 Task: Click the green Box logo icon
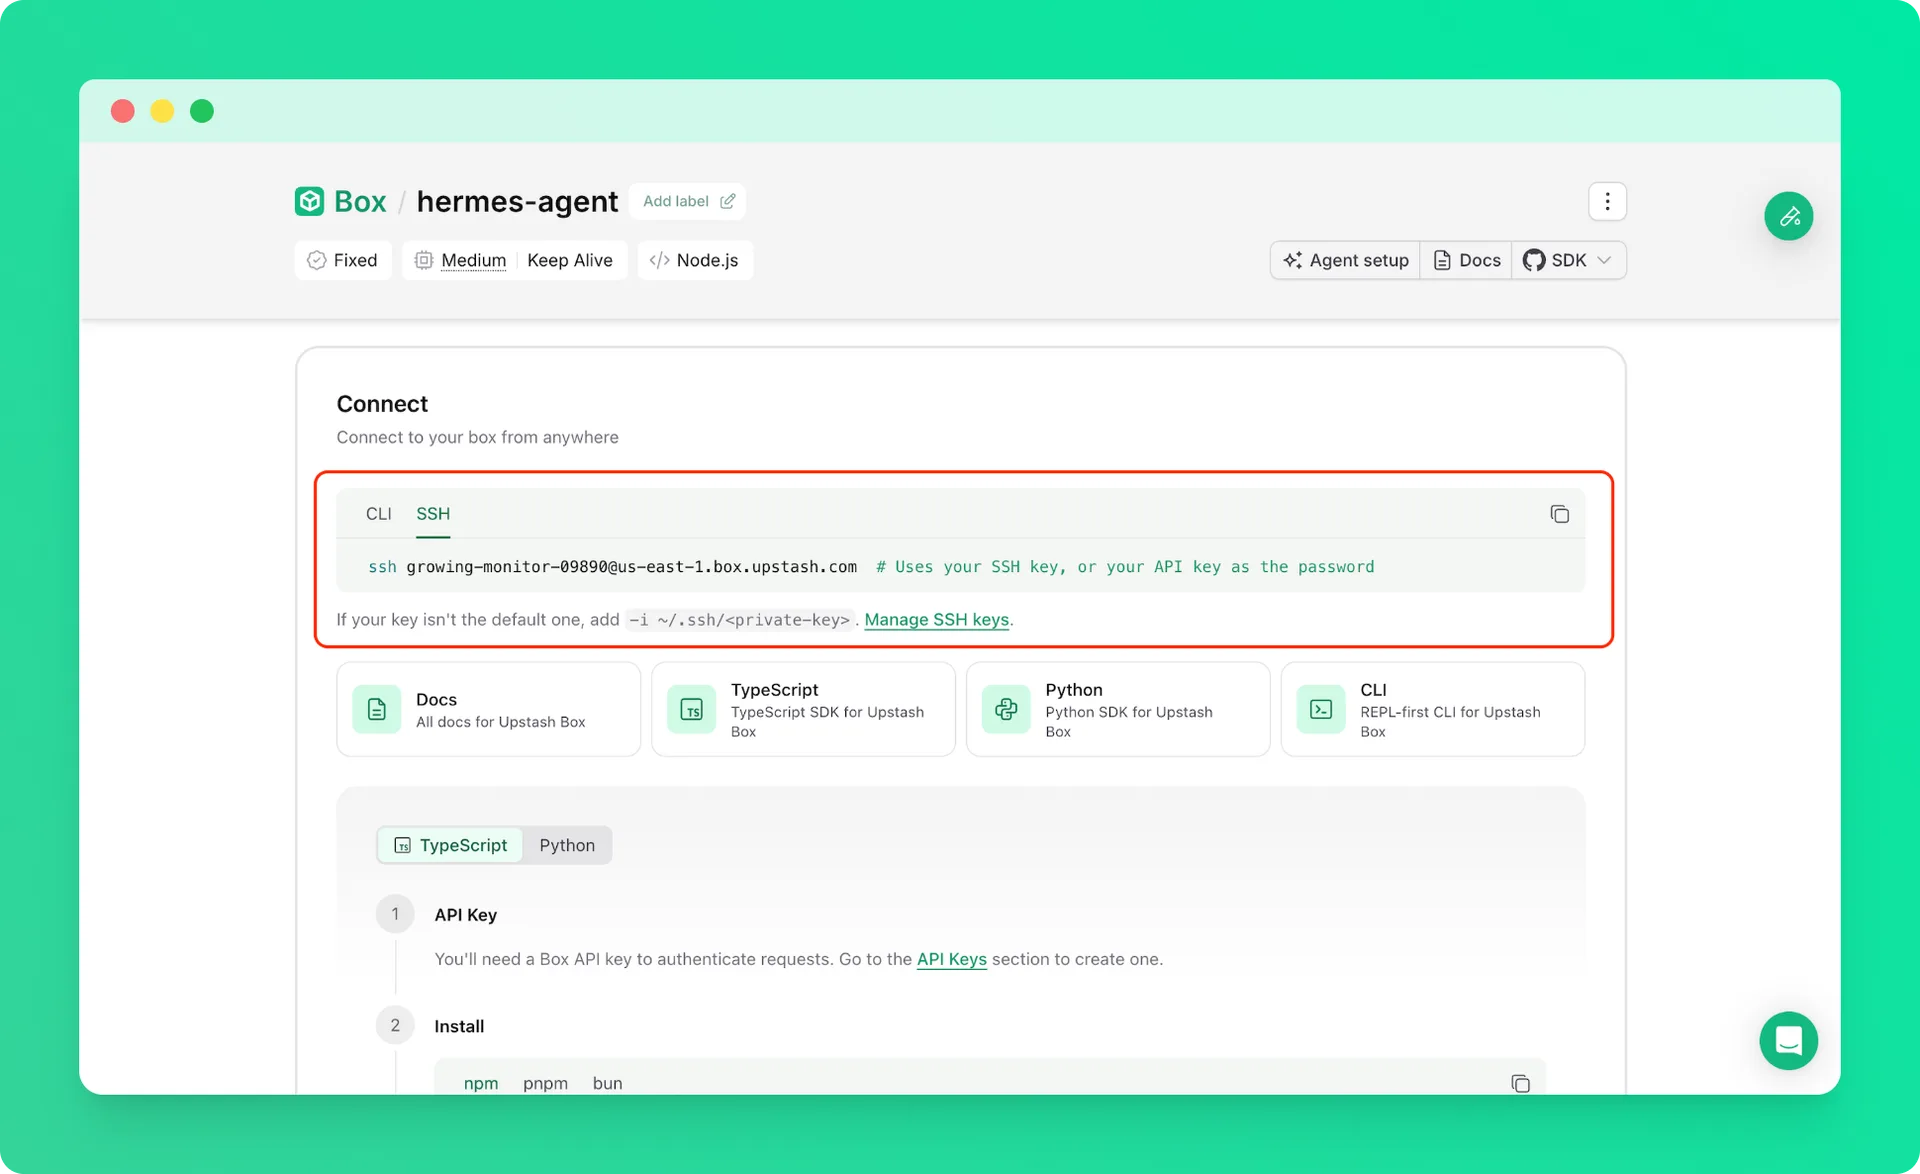tap(309, 201)
